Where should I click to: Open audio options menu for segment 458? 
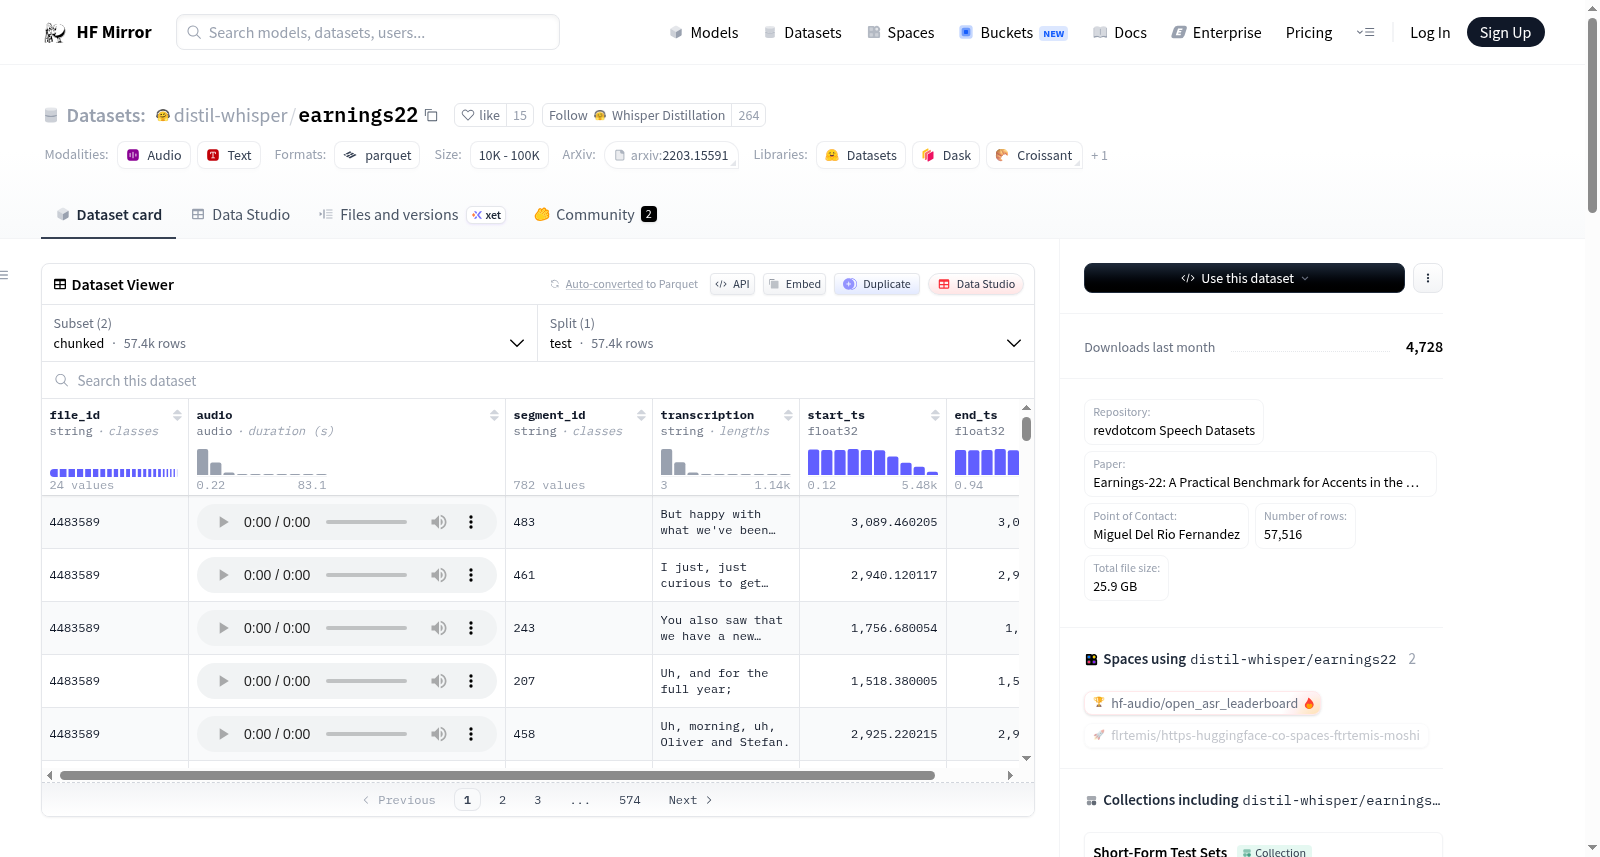(x=471, y=734)
